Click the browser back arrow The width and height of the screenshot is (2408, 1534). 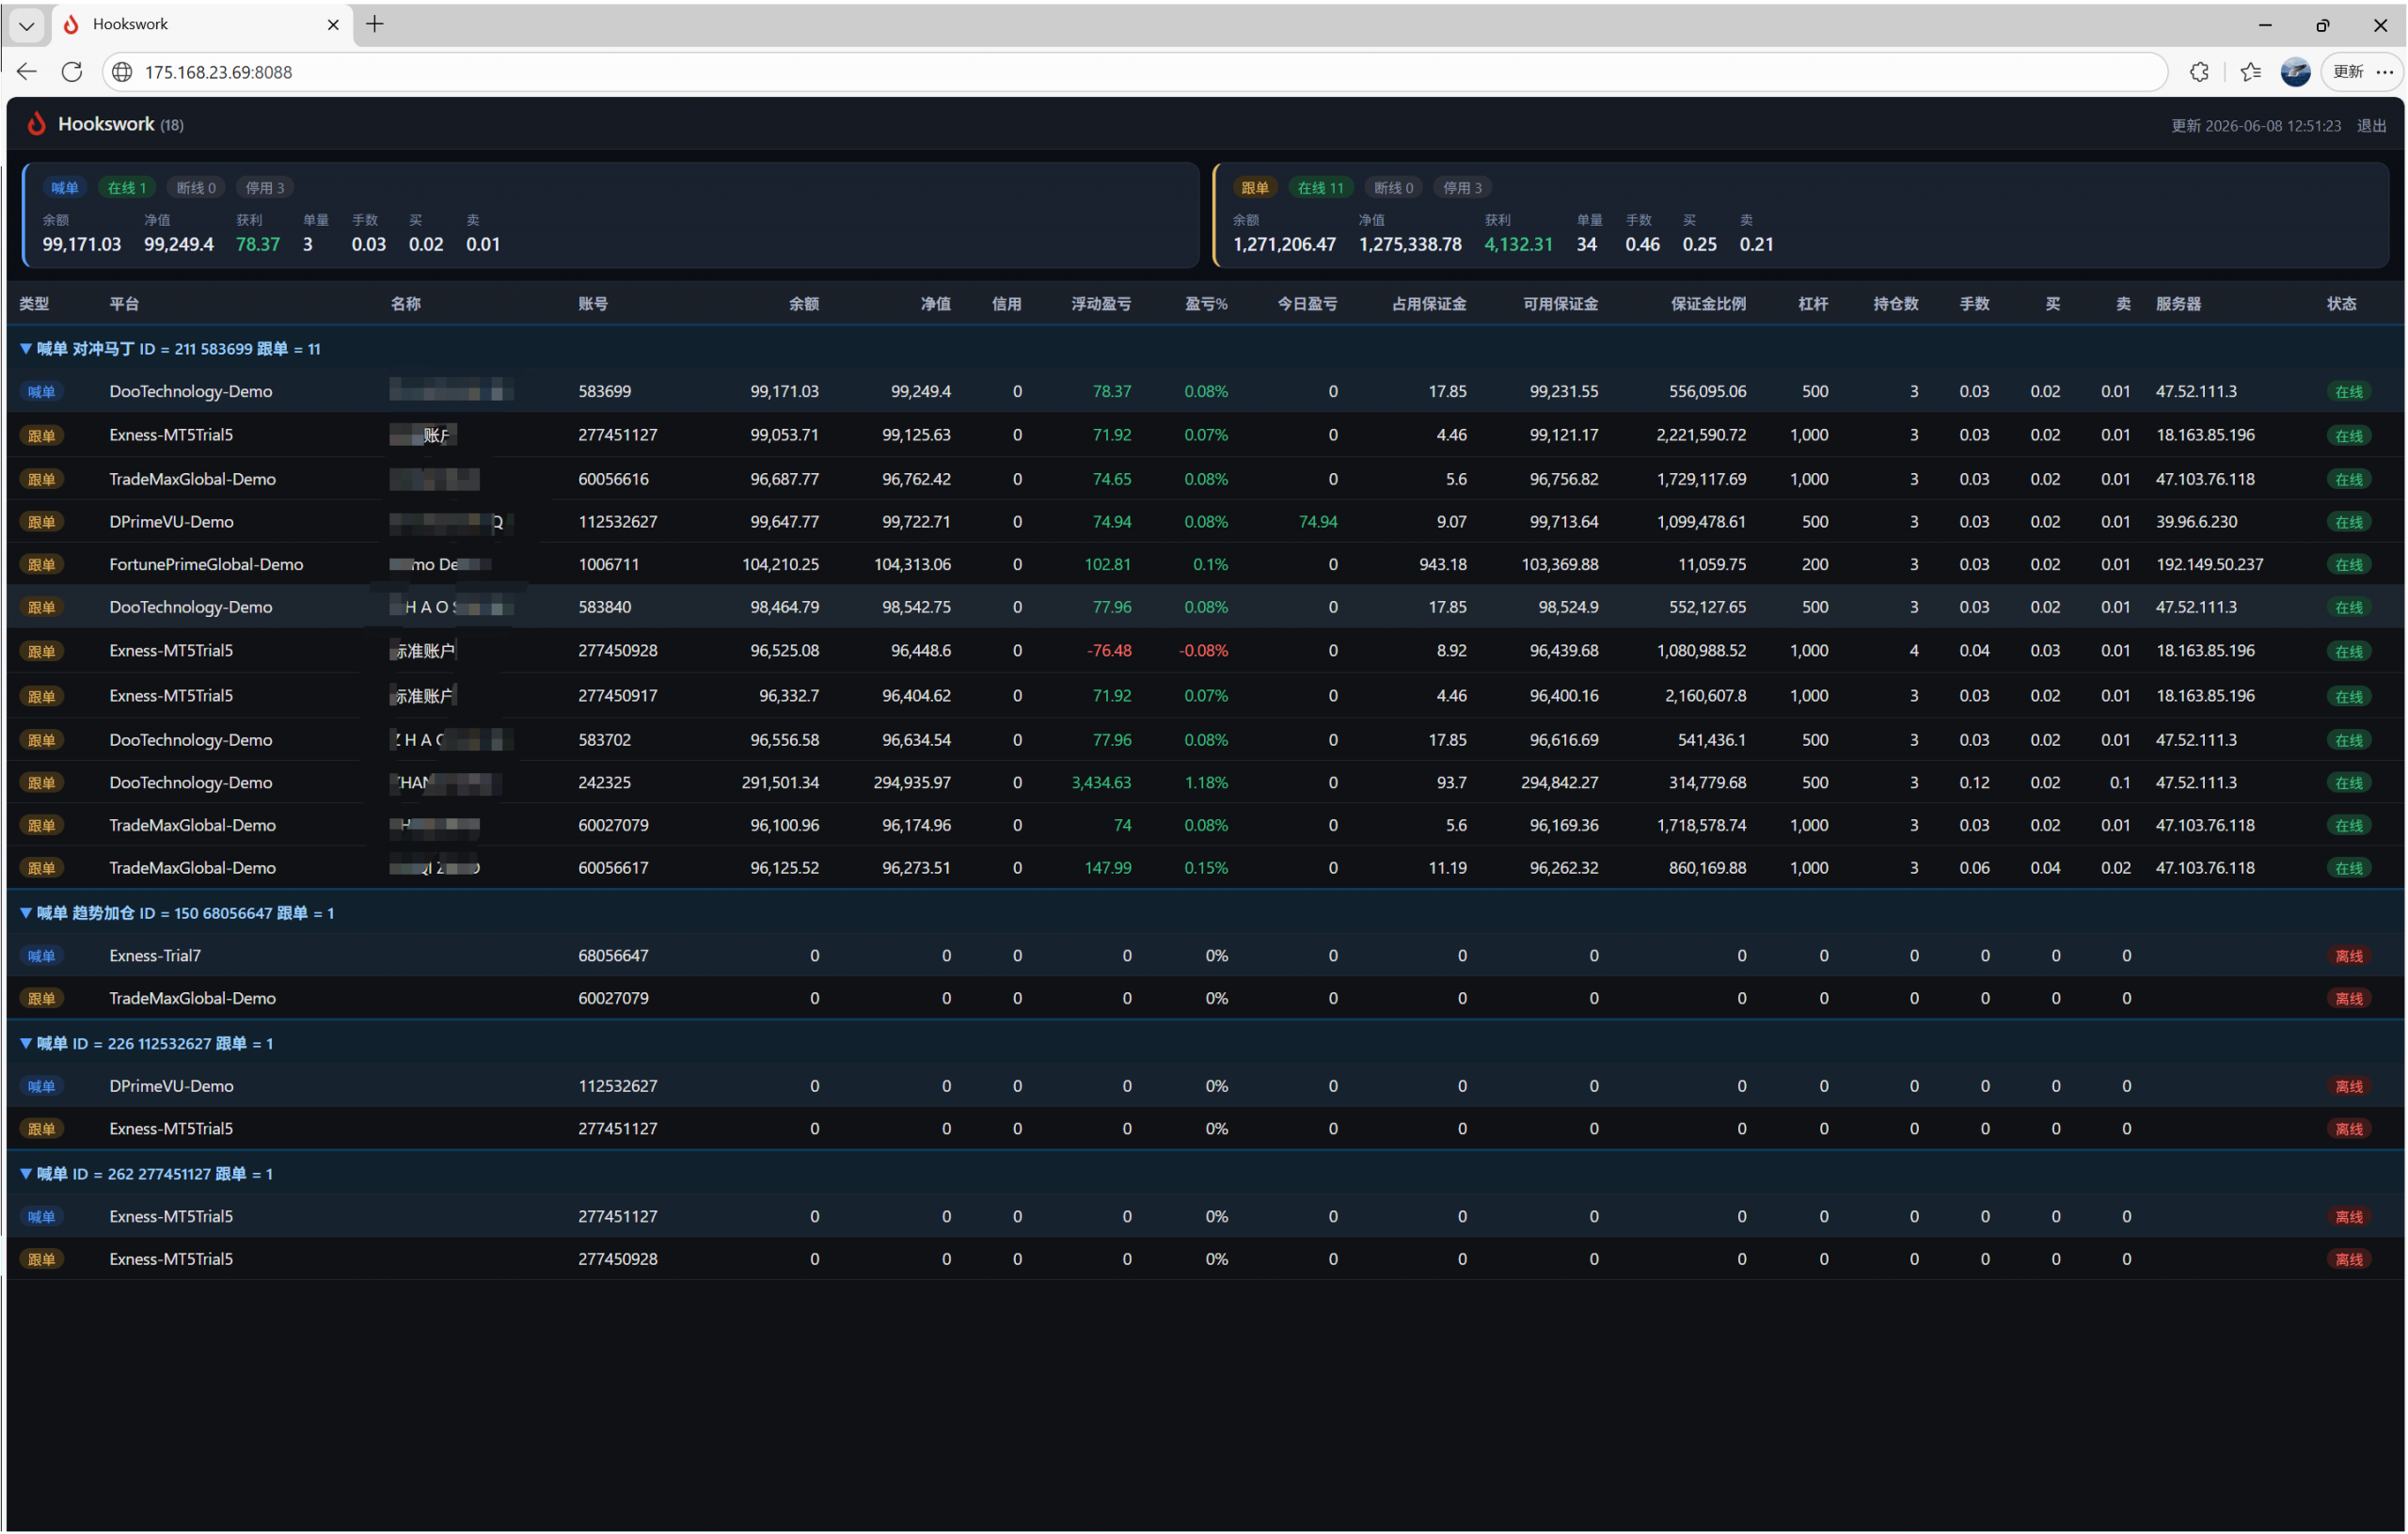tap(27, 72)
